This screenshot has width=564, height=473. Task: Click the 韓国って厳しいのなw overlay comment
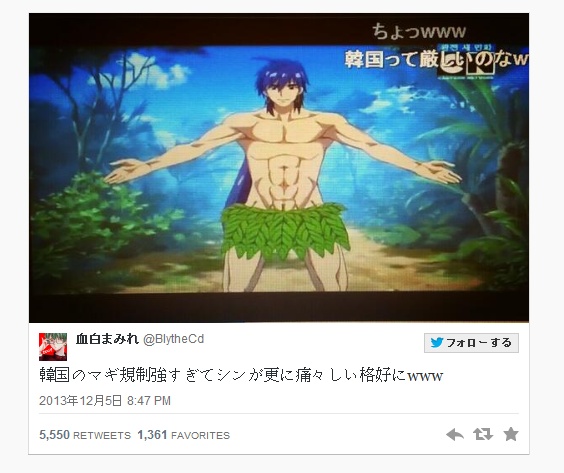[436, 60]
